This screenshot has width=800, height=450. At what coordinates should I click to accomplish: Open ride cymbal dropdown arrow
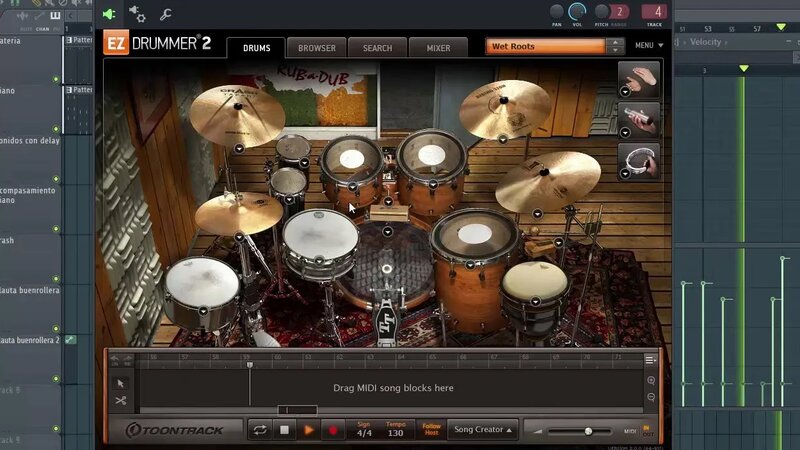[x=537, y=214]
